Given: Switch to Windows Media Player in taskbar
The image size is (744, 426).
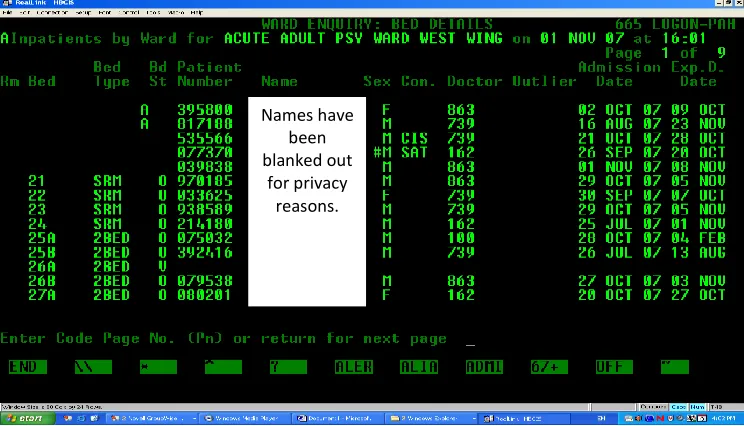Looking at the screenshot, I should (x=246, y=418).
